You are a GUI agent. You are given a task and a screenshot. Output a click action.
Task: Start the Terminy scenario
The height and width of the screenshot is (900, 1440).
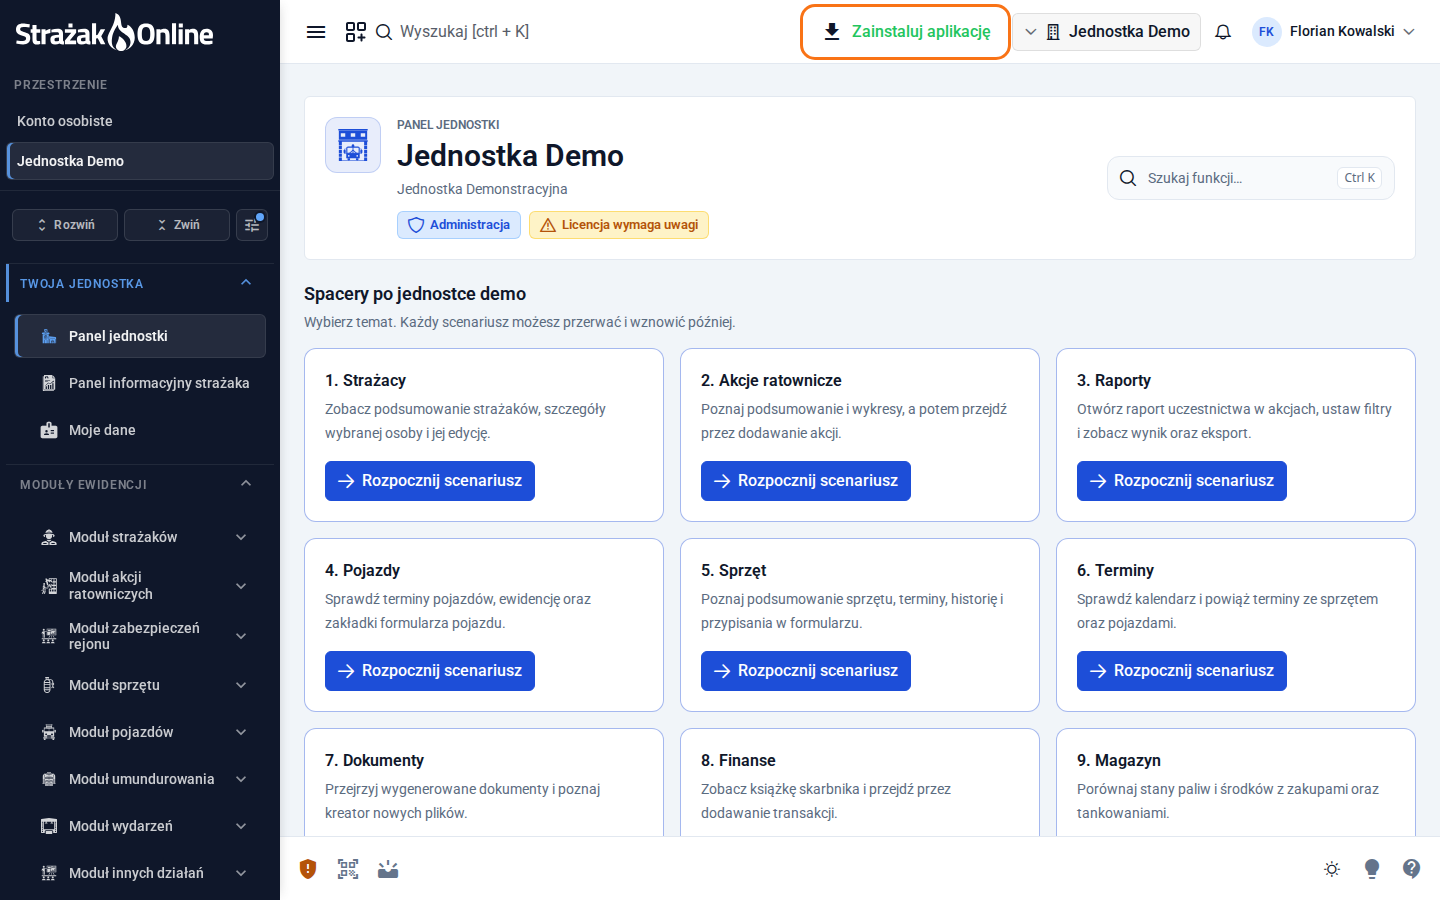coord(1182,671)
